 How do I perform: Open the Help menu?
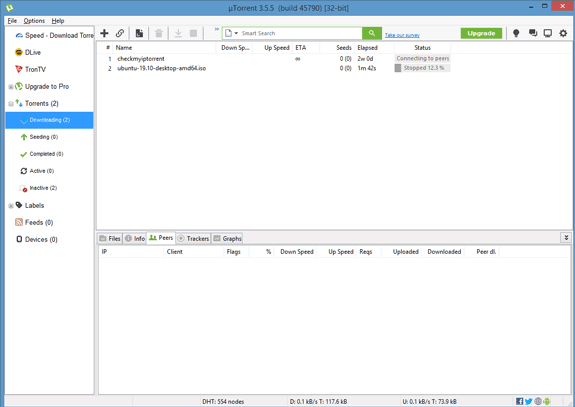(x=58, y=21)
